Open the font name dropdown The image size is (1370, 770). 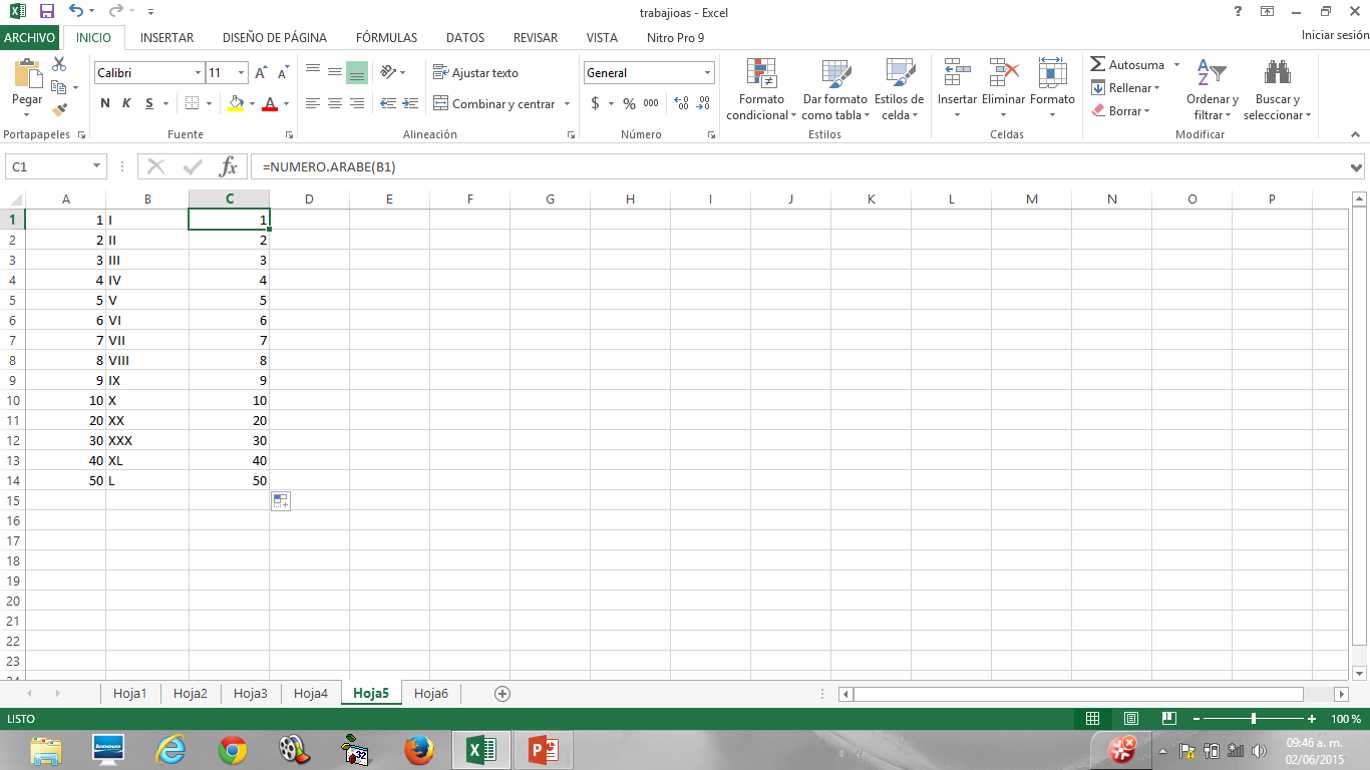click(x=199, y=72)
